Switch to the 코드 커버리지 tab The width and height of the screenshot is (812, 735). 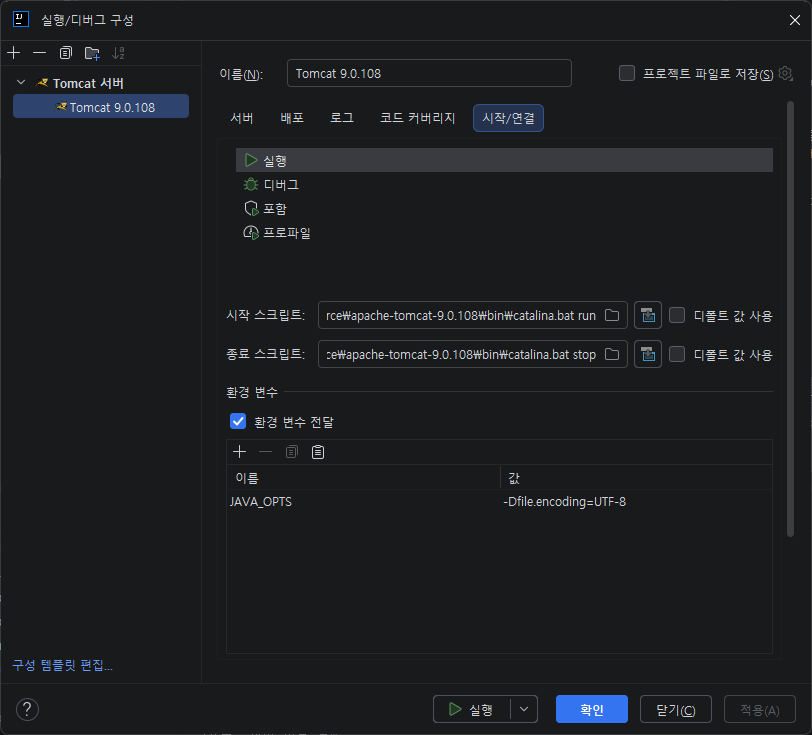tap(417, 118)
